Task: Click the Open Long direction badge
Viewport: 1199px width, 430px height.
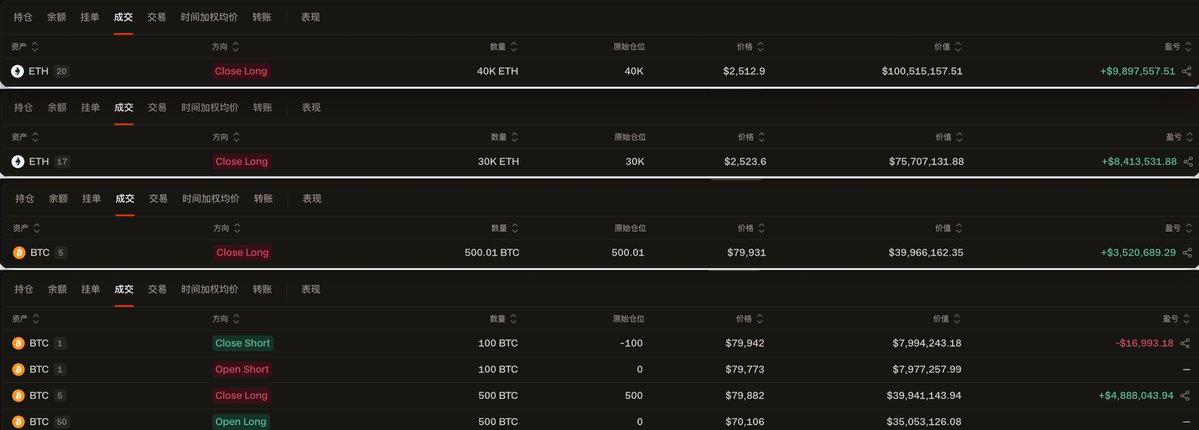Action: 241,422
